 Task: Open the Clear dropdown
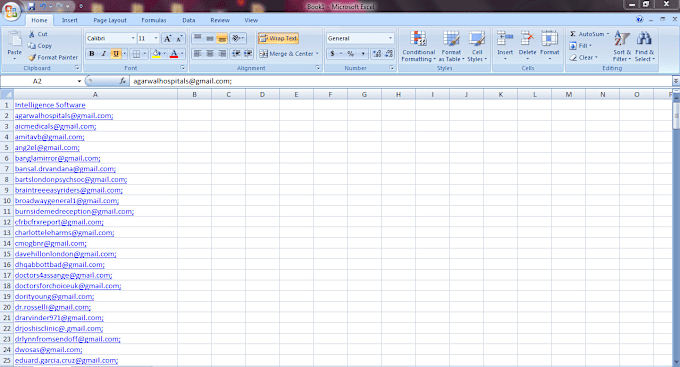[584, 57]
